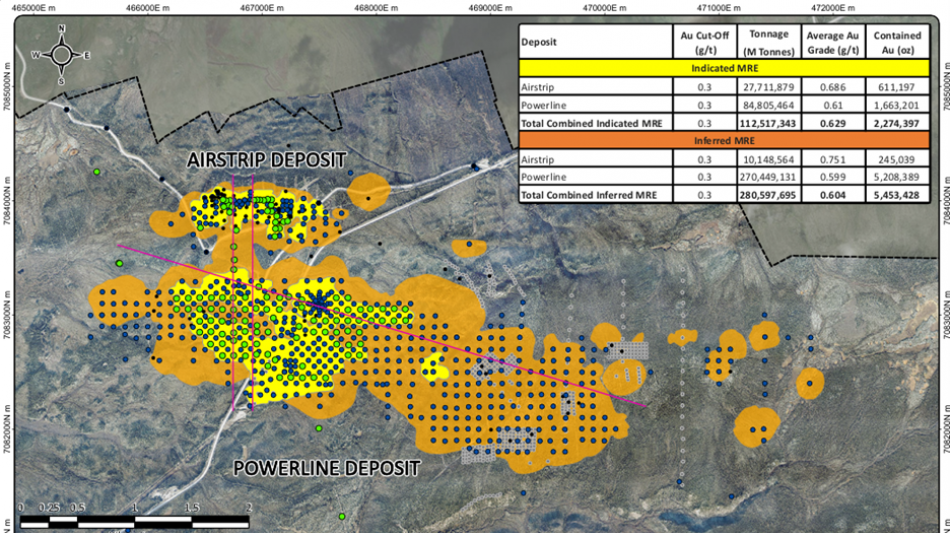Click the Au Cut-Off (g/t) column header
The width and height of the screenshot is (950, 533).
(704, 42)
